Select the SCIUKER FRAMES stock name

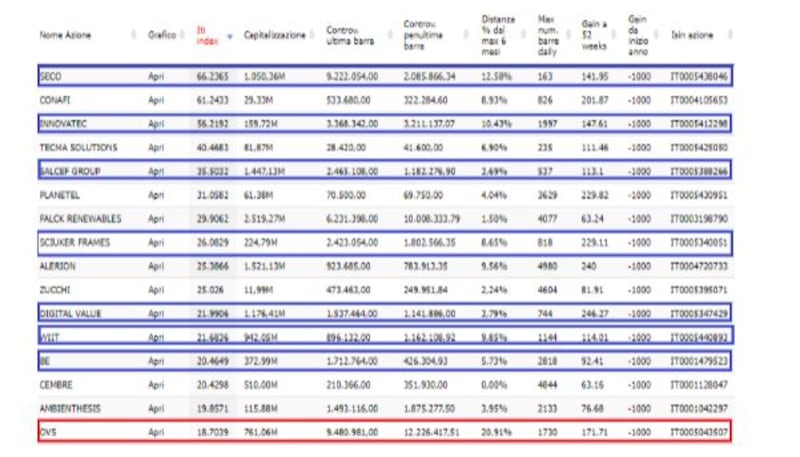[75, 242]
